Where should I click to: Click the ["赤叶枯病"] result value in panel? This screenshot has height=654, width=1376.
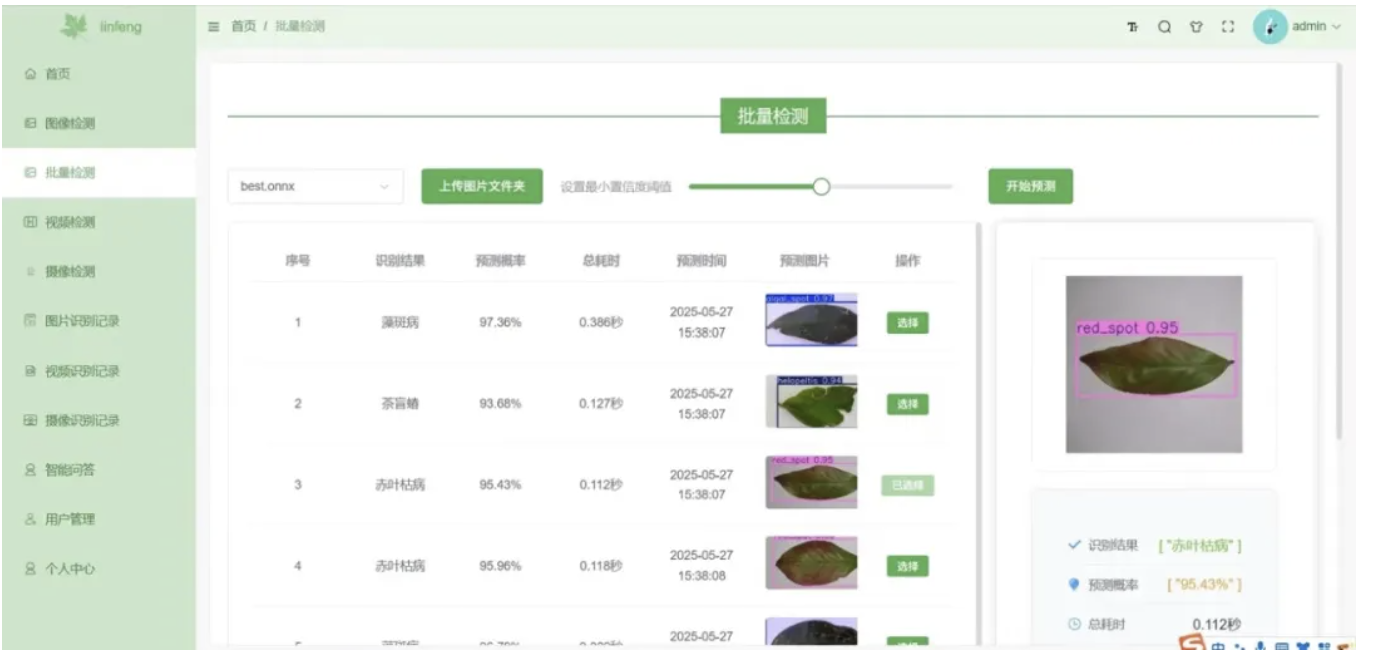(1200, 546)
